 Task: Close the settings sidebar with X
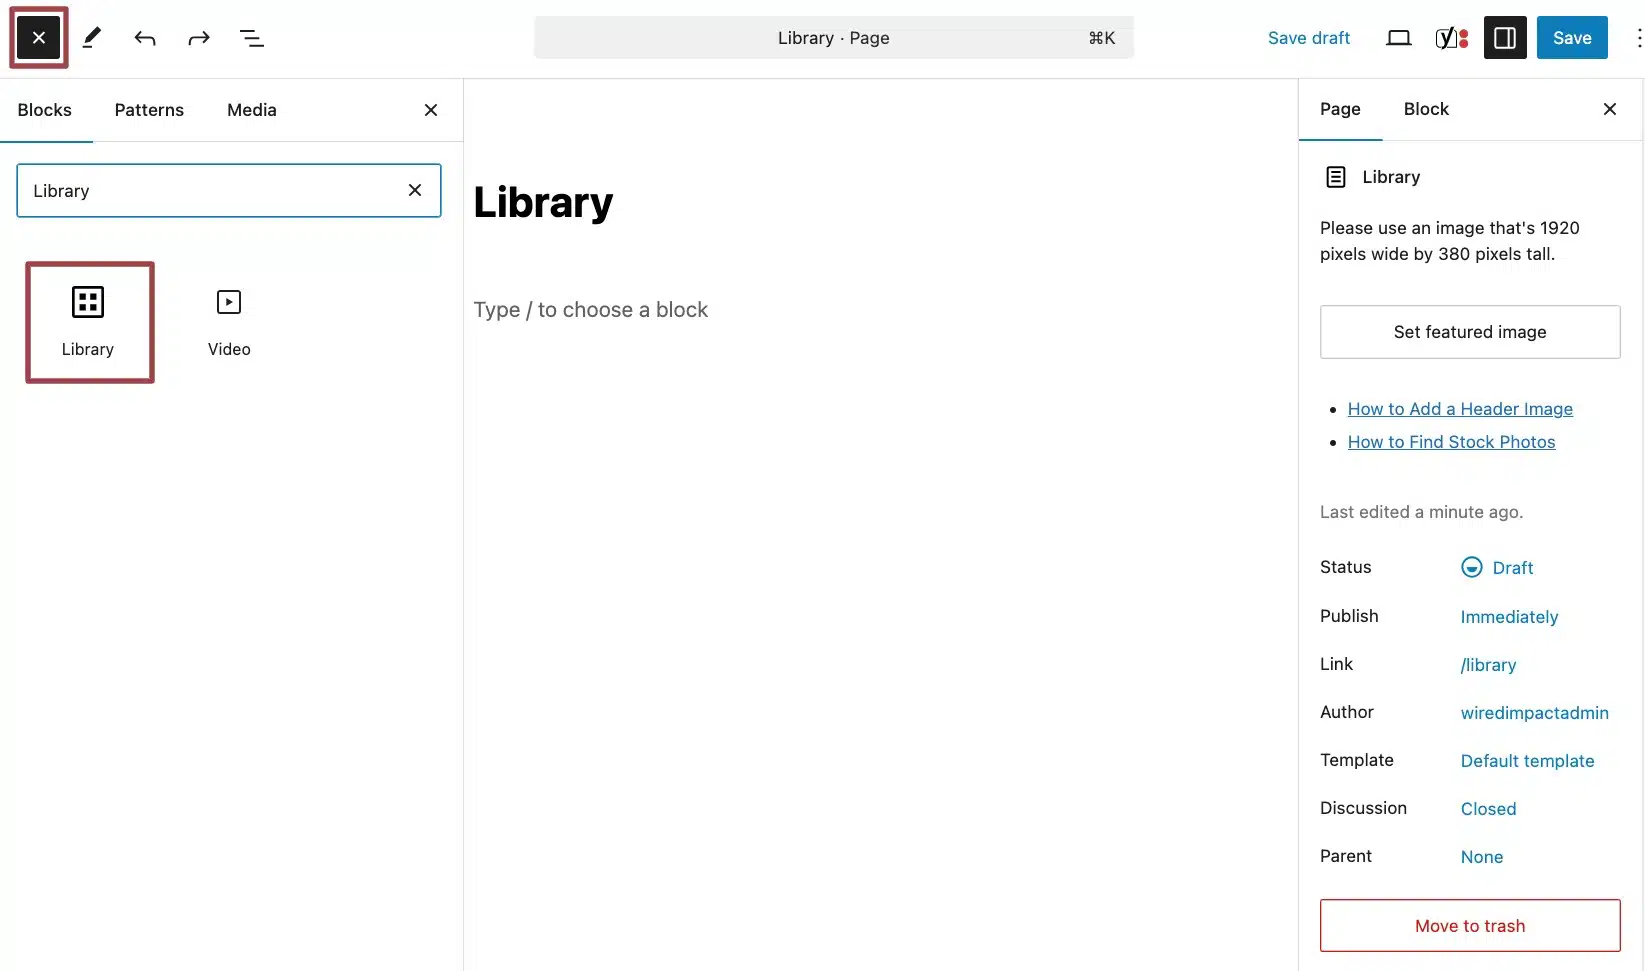pyautogui.click(x=1610, y=109)
